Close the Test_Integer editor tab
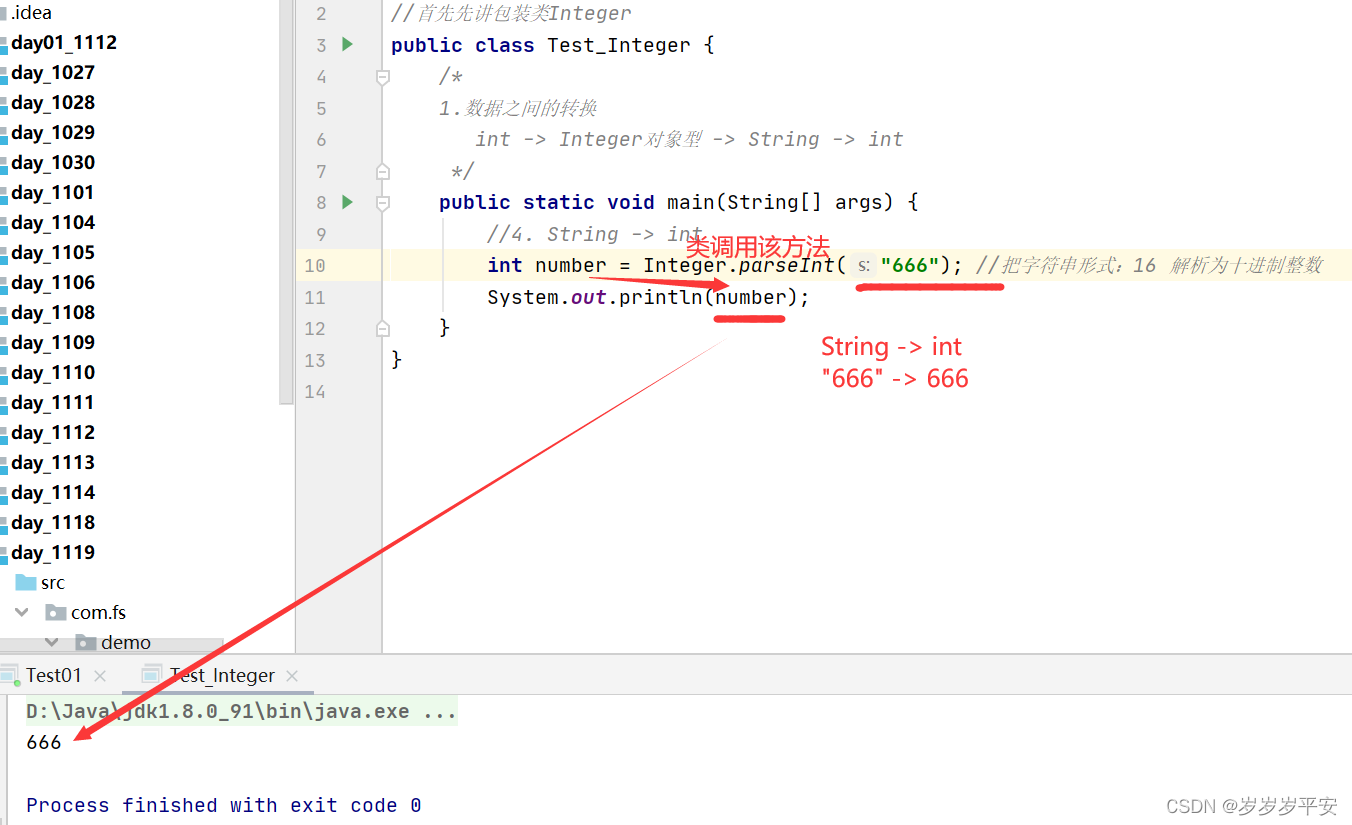 (x=290, y=675)
